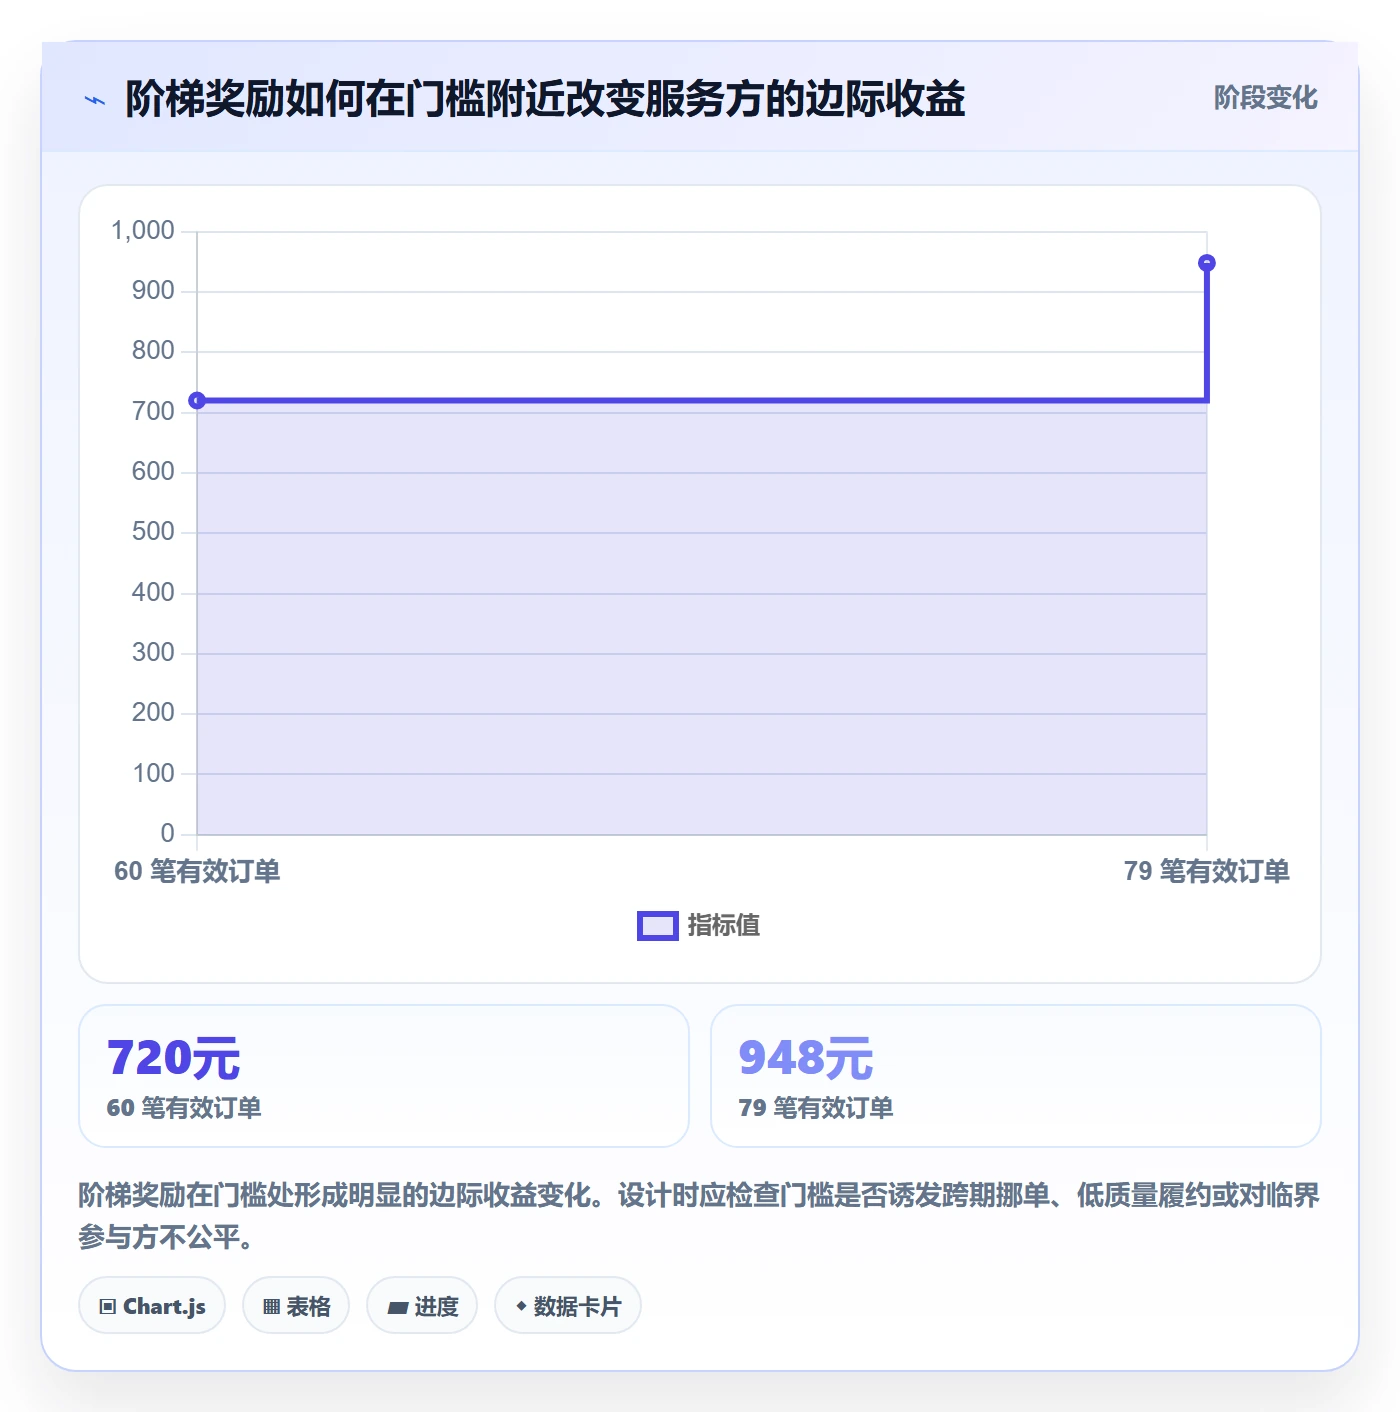
Task: Click the 60 笔有效订单 caption under 720元
Action: (x=184, y=1108)
